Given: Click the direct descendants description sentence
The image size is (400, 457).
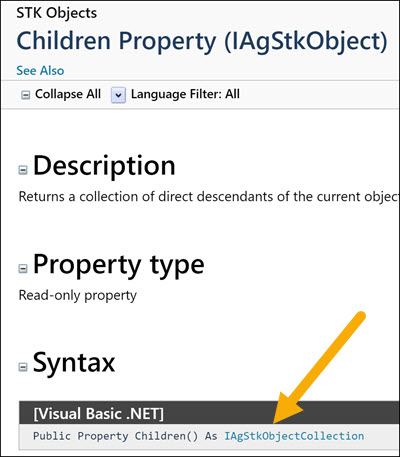Looking at the screenshot, I should coord(209,197).
